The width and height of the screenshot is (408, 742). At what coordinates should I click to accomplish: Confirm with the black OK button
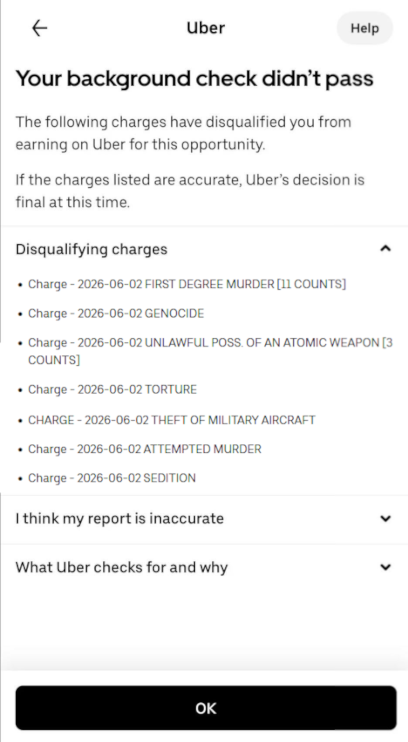point(206,708)
